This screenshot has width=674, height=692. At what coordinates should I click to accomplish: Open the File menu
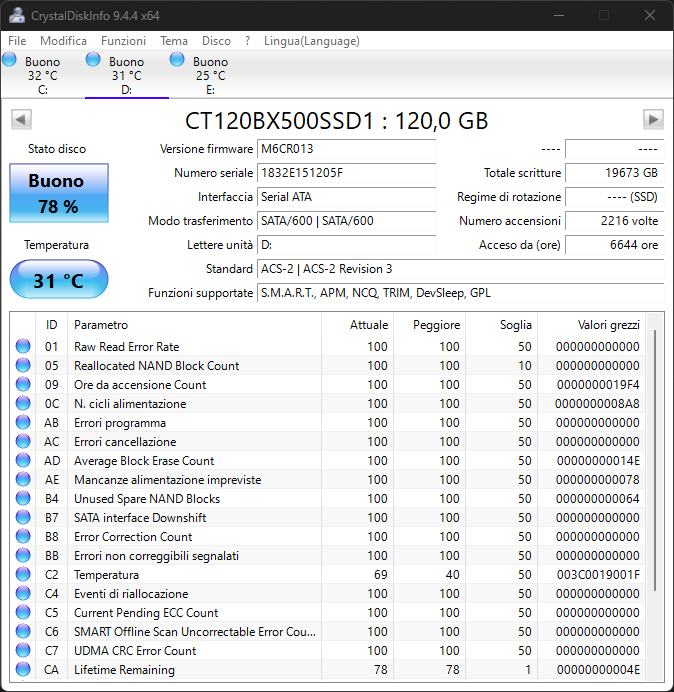[x=17, y=41]
